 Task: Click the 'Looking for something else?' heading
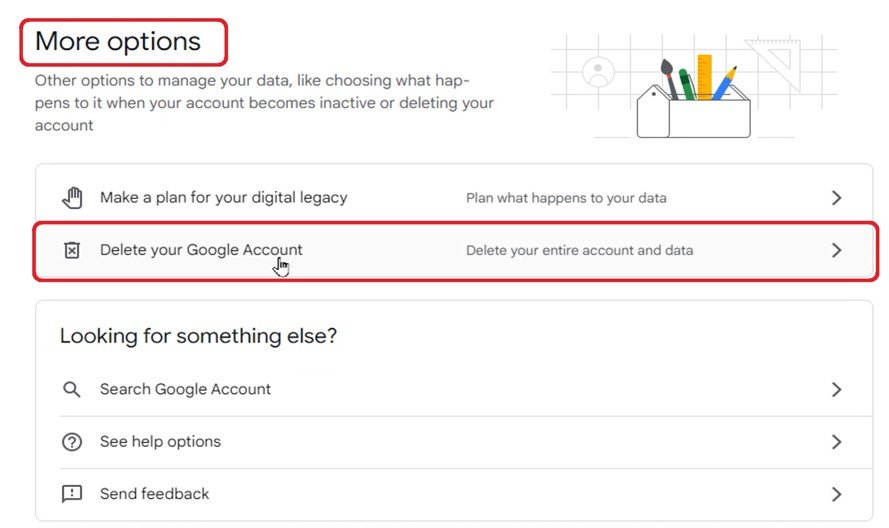pyautogui.click(x=198, y=336)
